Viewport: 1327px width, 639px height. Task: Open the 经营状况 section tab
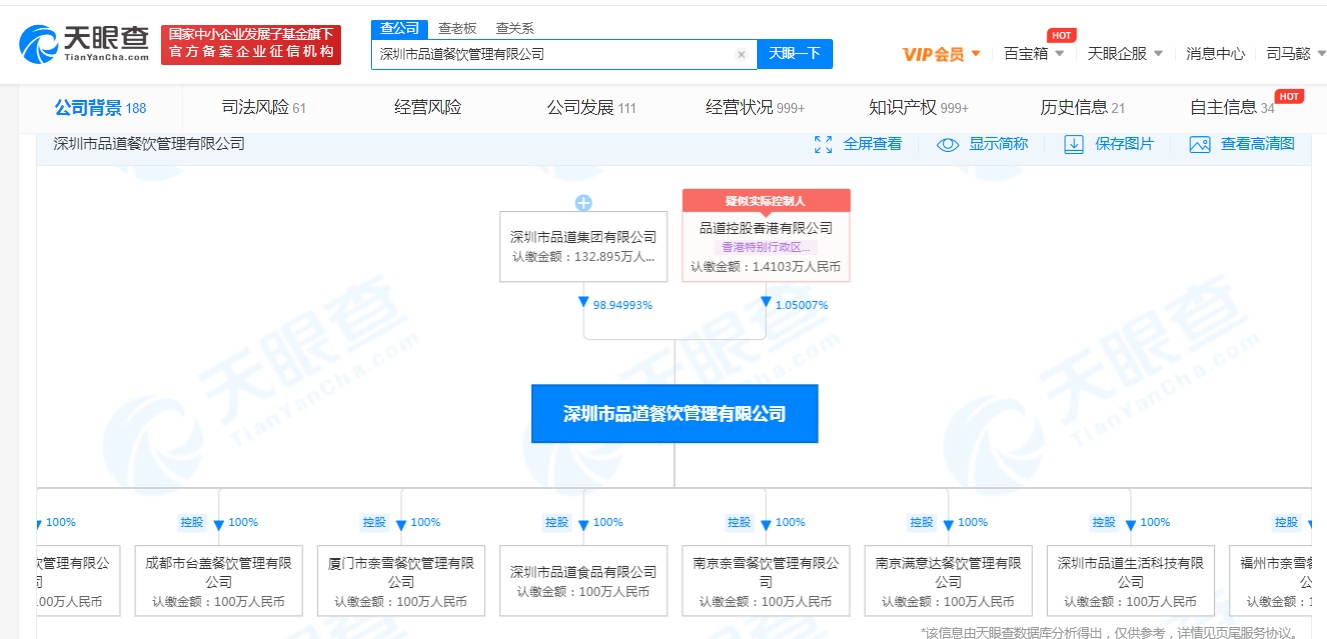coord(755,108)
